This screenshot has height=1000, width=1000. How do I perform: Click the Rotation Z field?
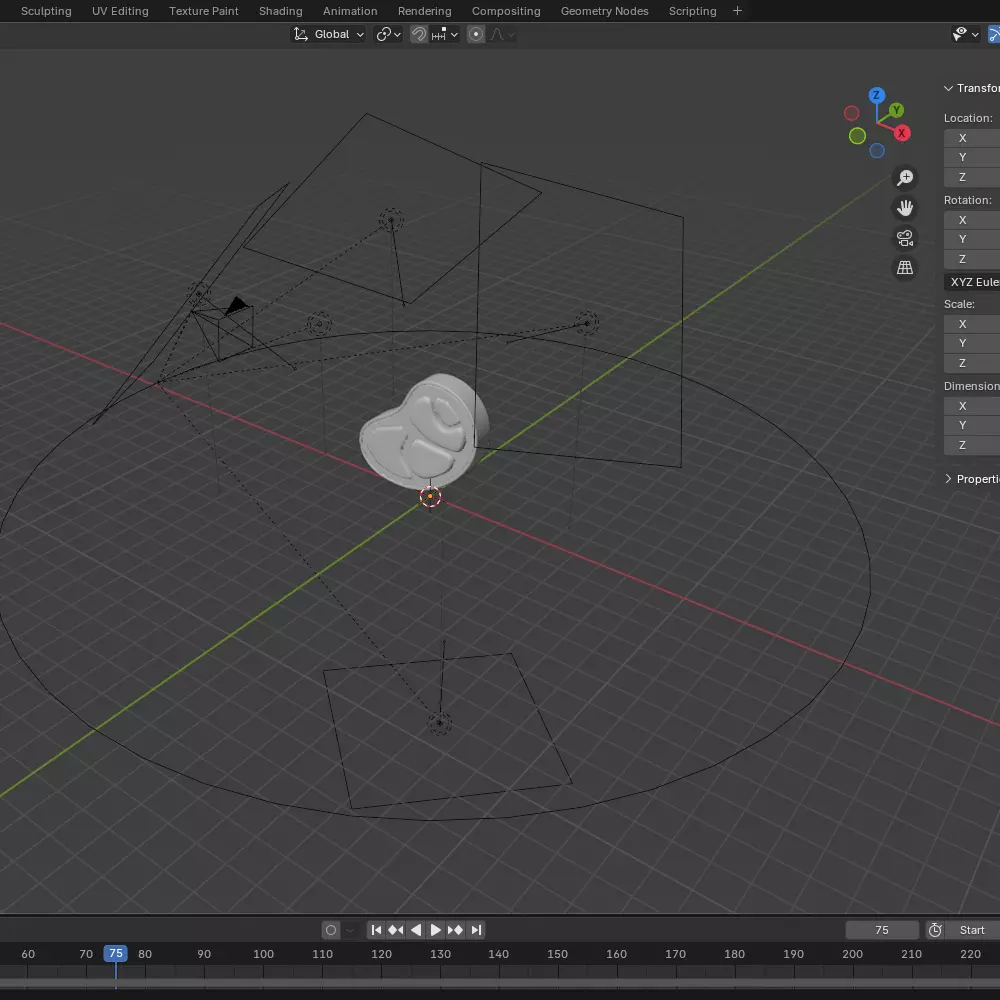(972, 259)
